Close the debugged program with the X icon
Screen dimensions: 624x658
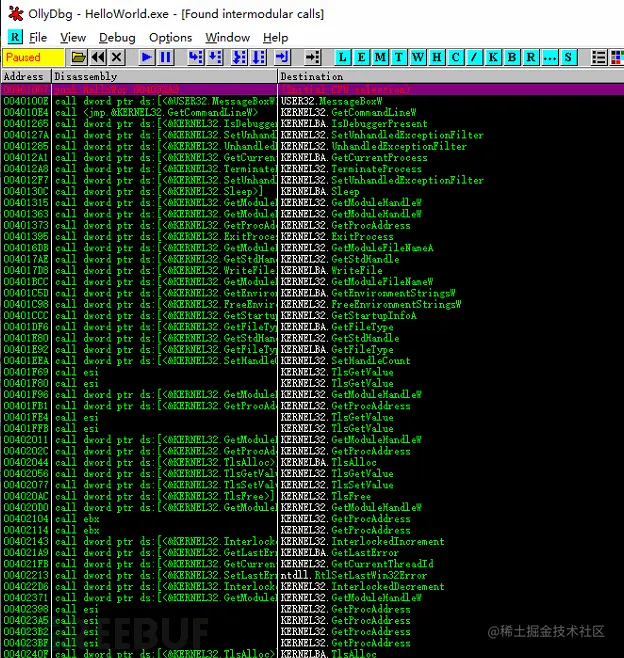117,57
